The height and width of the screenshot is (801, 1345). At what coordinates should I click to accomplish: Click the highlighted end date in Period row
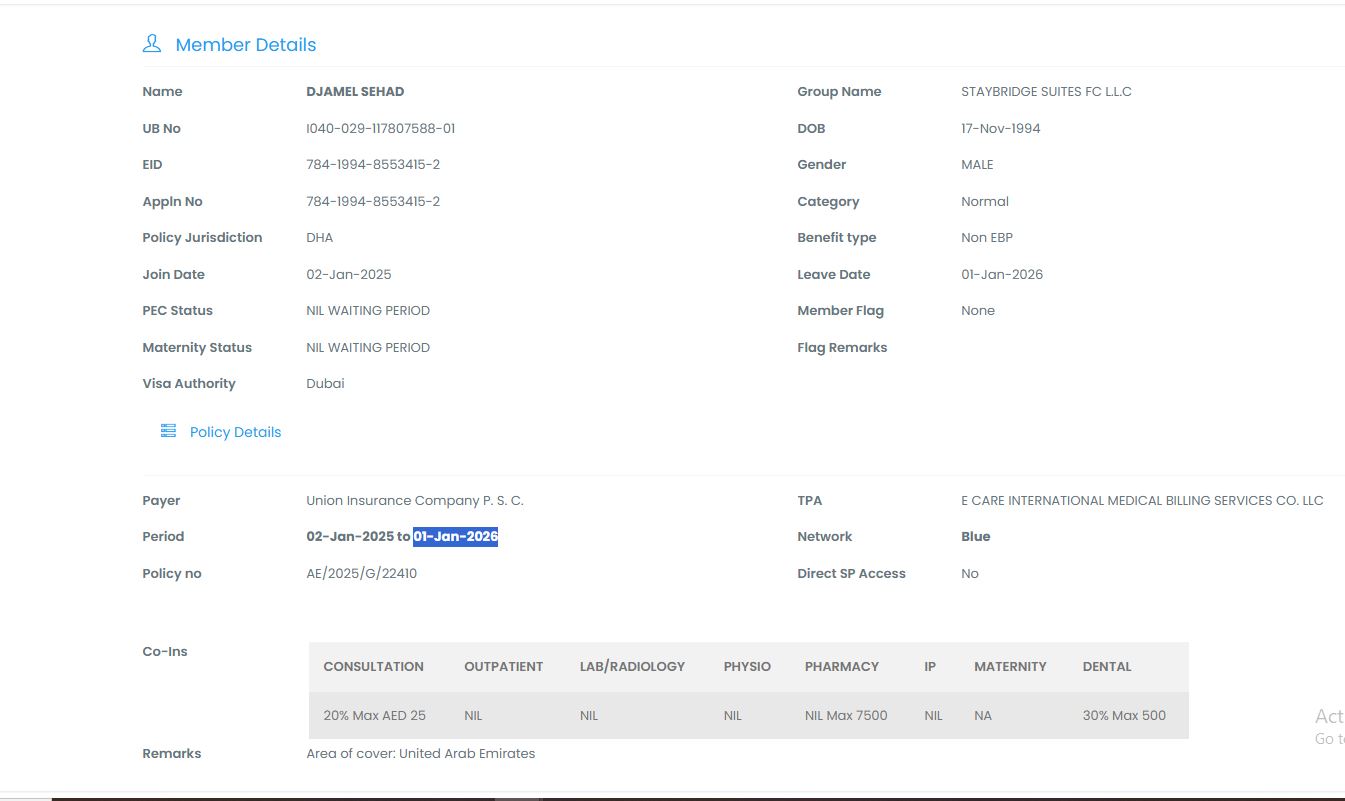pyautogui.click(x=456, y=537)
